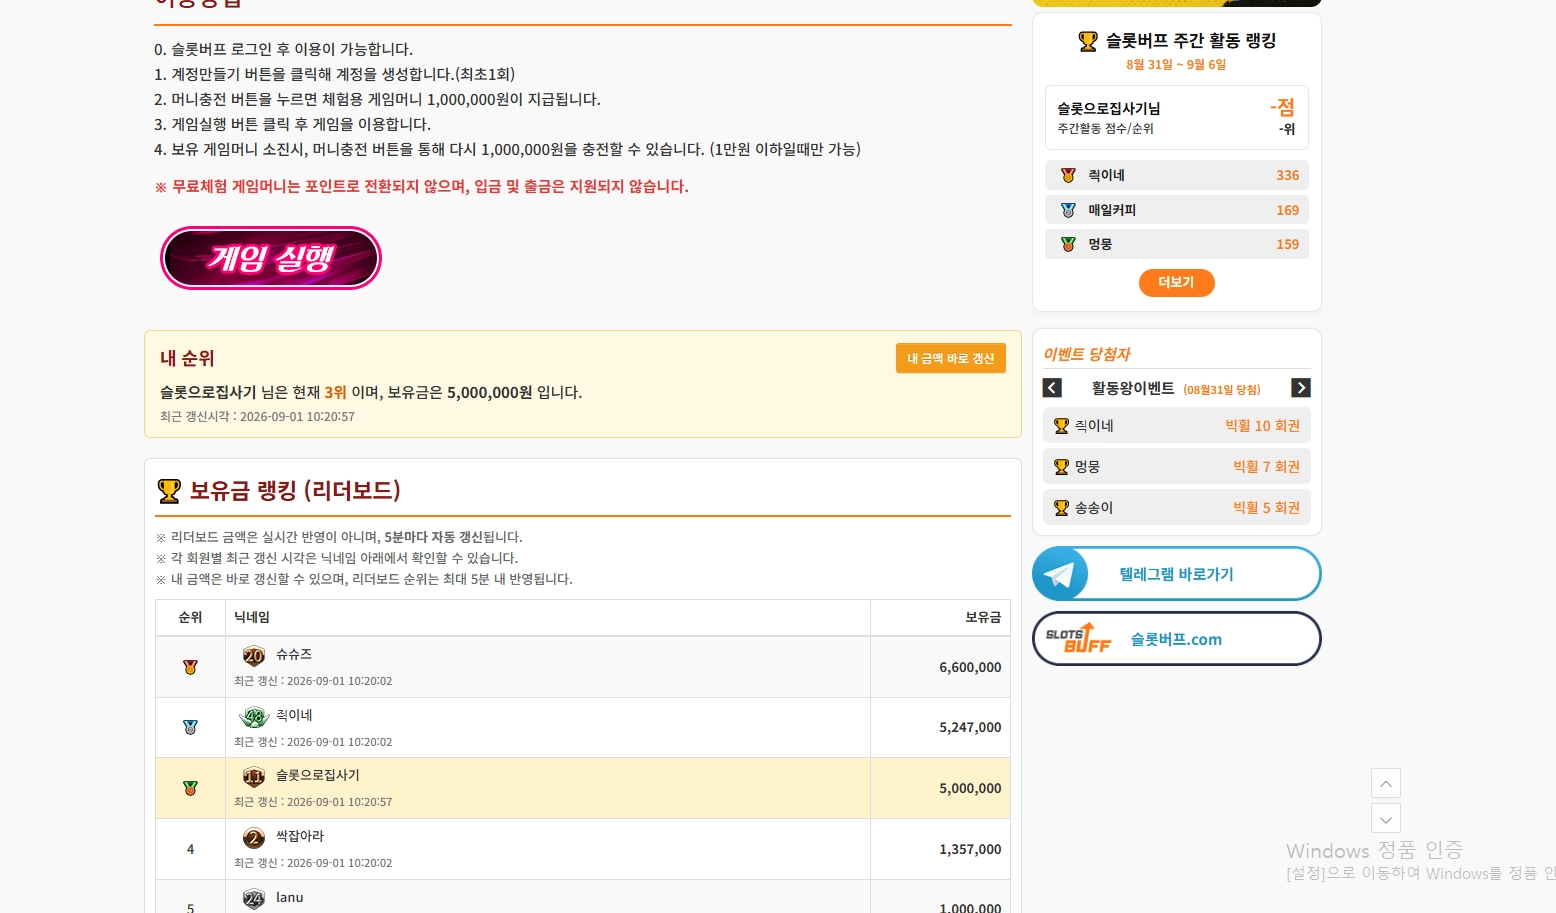The width and height of the screenshot is (1556, 913).
Task: Click the 매일커피 name in weekly ranking
Action: [1112, 210]
